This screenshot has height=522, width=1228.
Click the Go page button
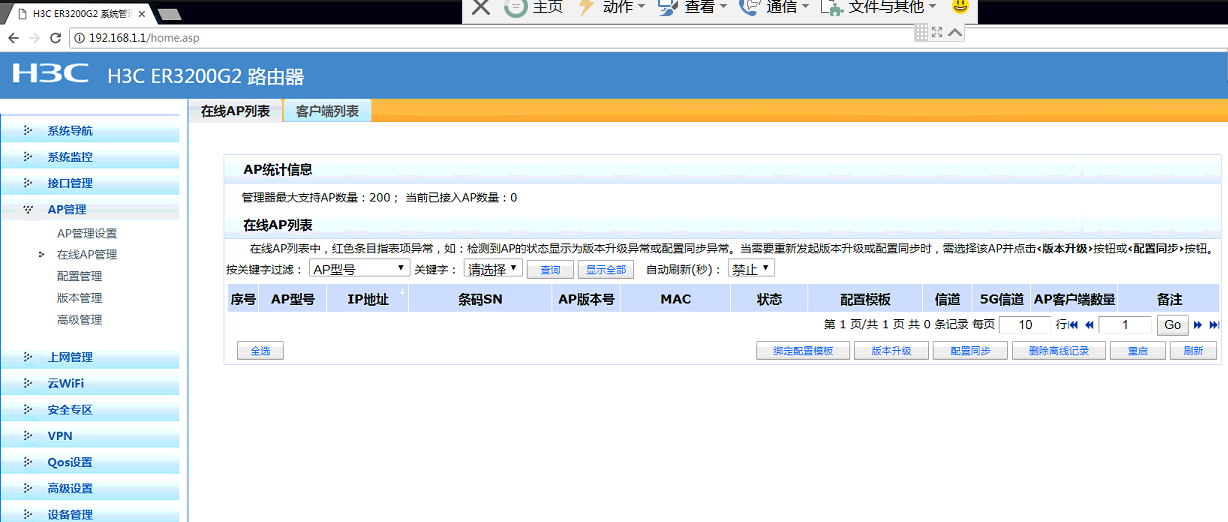point(1173,325)
